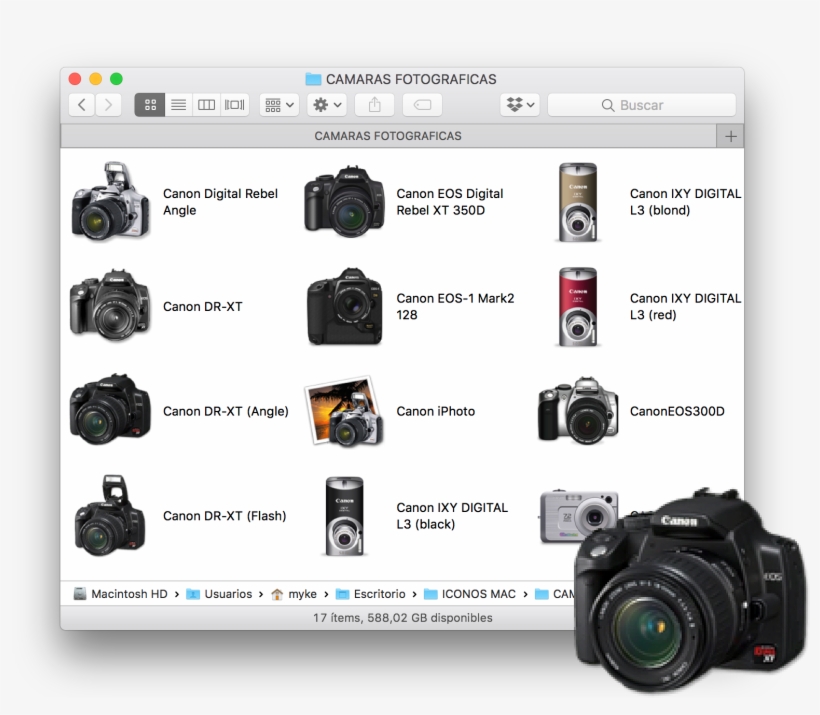Select the Canon DR-XT (Angle) icon
820x715 pixels.
coord(110,410)
